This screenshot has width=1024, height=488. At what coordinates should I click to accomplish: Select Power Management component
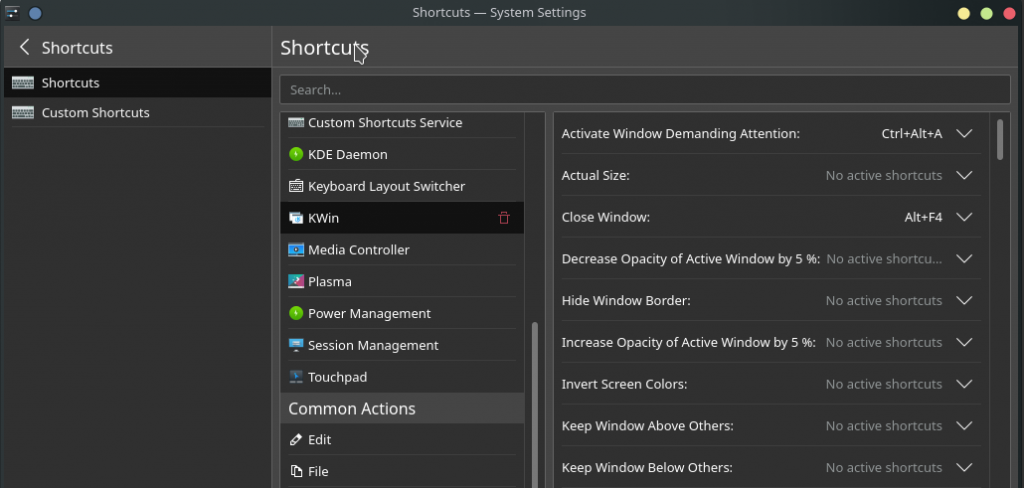pos(402,314)
